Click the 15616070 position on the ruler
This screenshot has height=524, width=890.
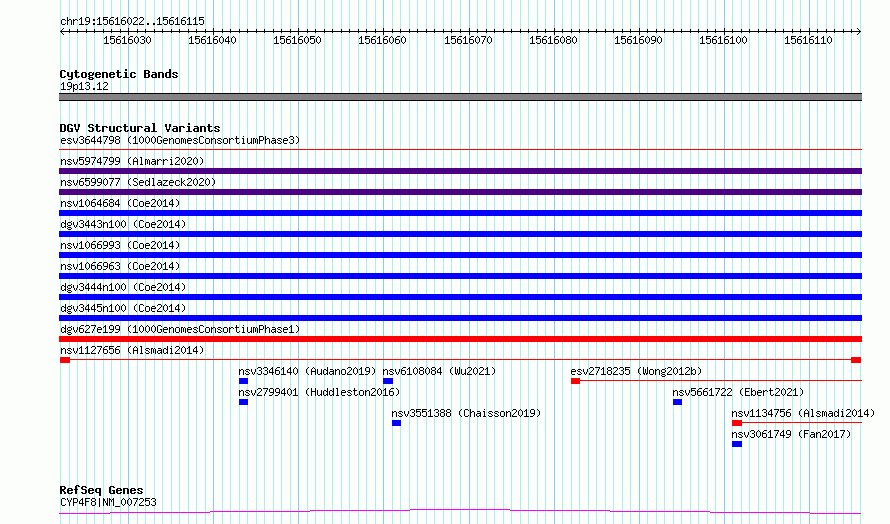pyautogui.click(x=468, y=40)
